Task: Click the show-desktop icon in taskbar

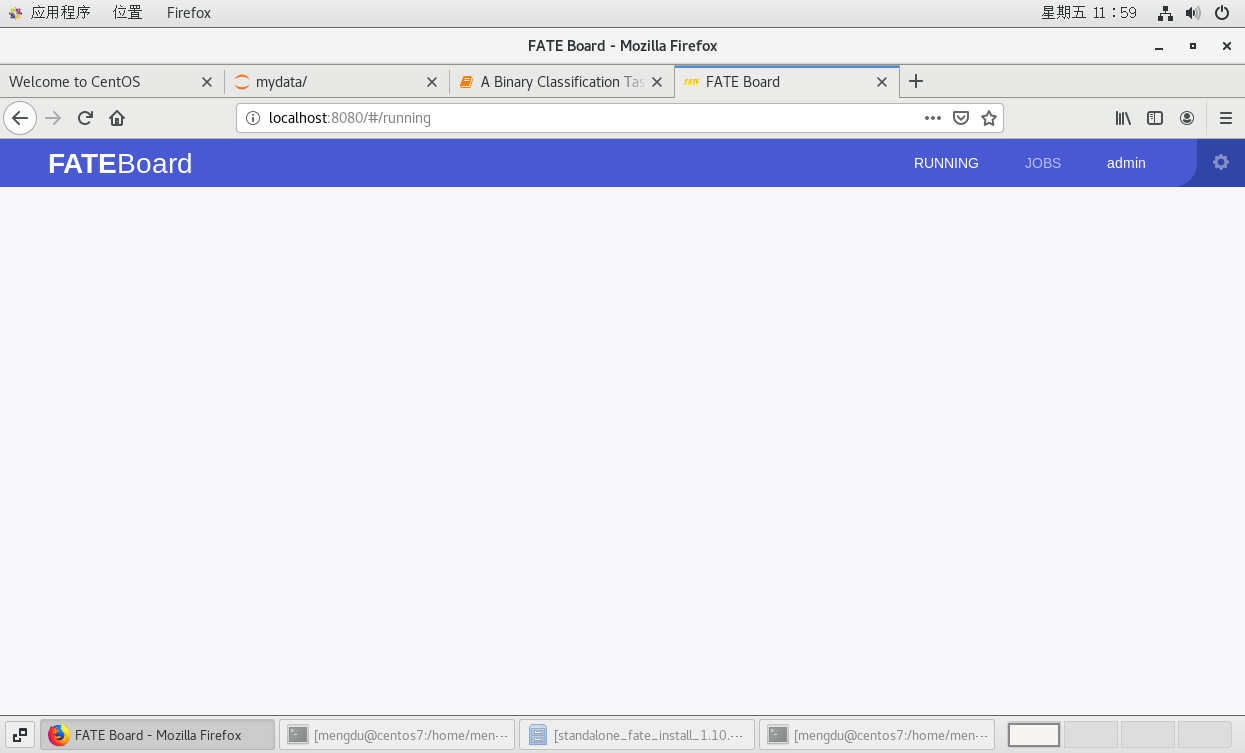Action: click(x=20, y=735)
